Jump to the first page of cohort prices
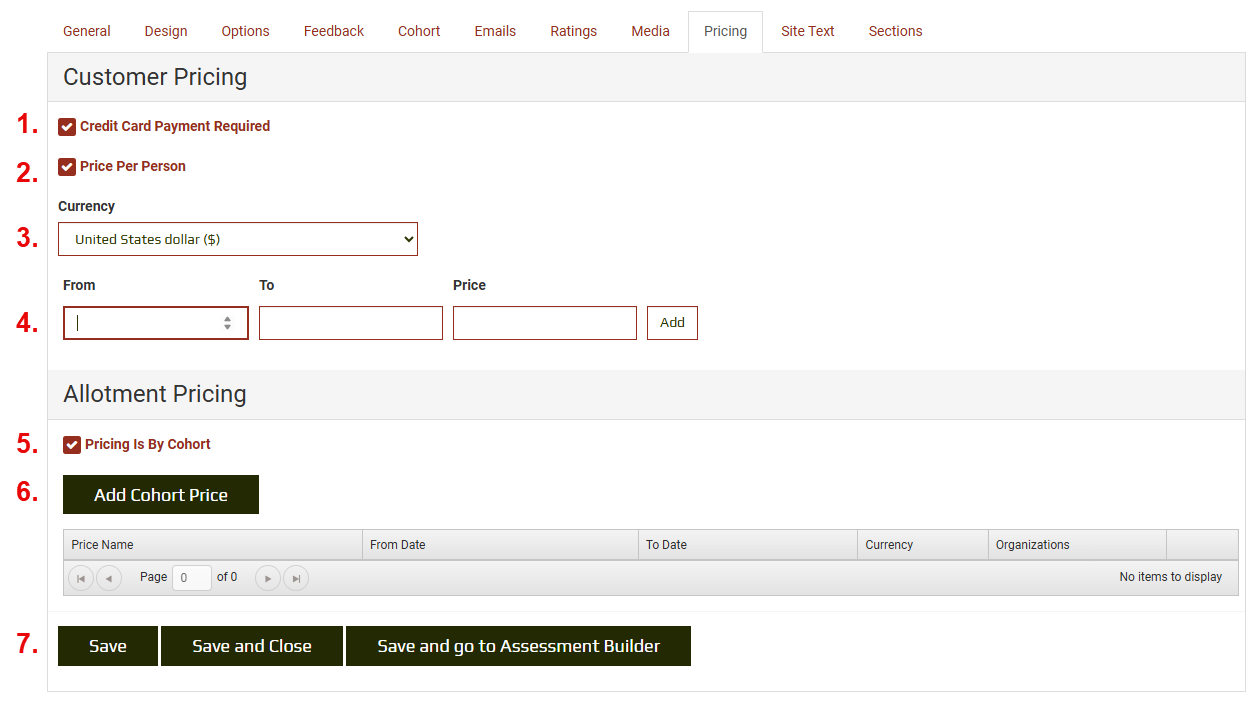The image size is (1258, 704). 80,577
